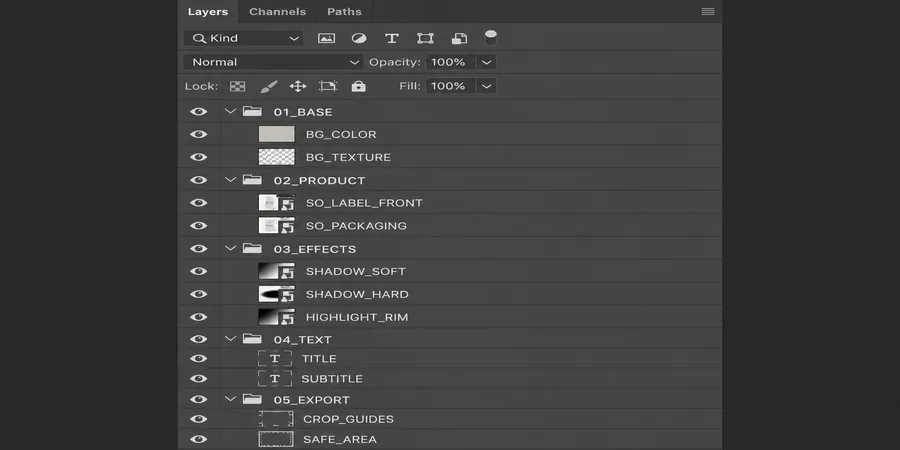This screenshot has height=450, width=900.
Task: Click the TITLE type layer icon
Action: click(275, 359)
